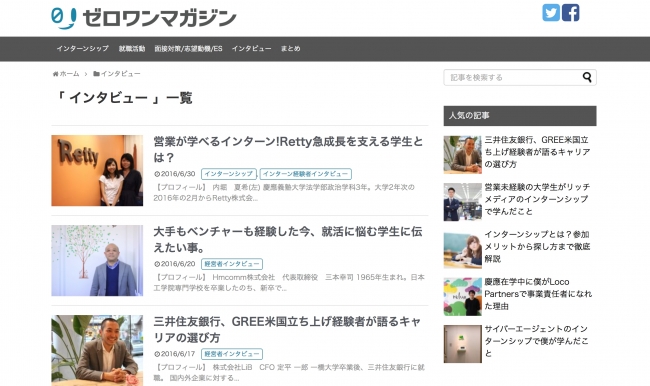The image size is (650, 386).
Task: Open popular article サイバーエージェントのインターンシップ
Action: click(536, 341)
